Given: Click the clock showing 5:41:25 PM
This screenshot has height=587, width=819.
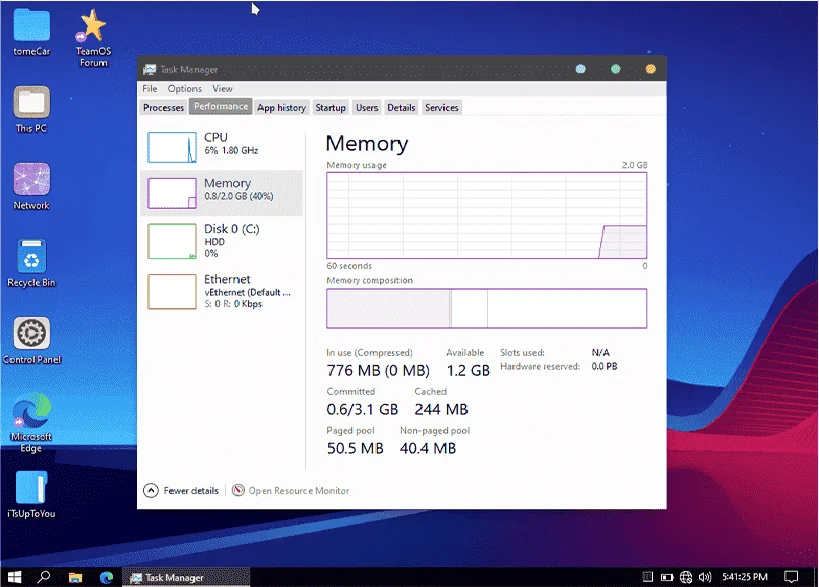Looking at the screenshot, I should pyautogui.click(x=744, y=577).
